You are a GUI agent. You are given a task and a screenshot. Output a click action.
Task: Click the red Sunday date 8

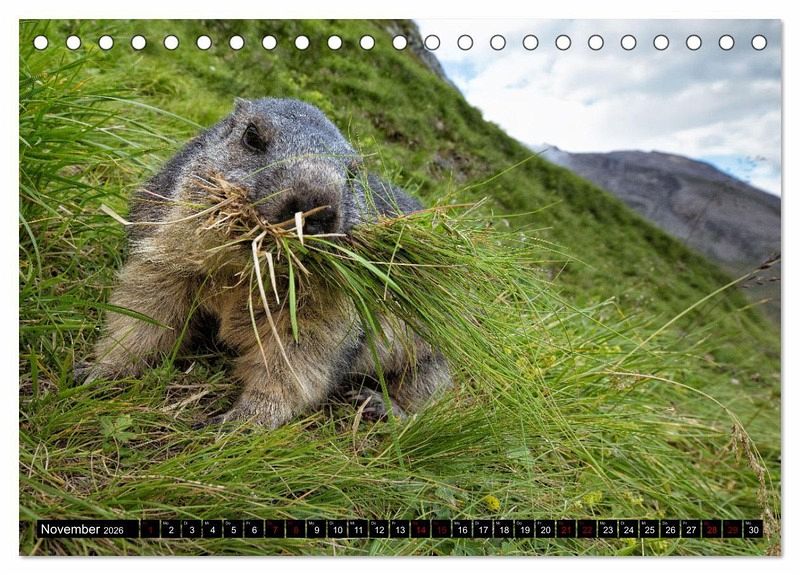pos(296,530)
